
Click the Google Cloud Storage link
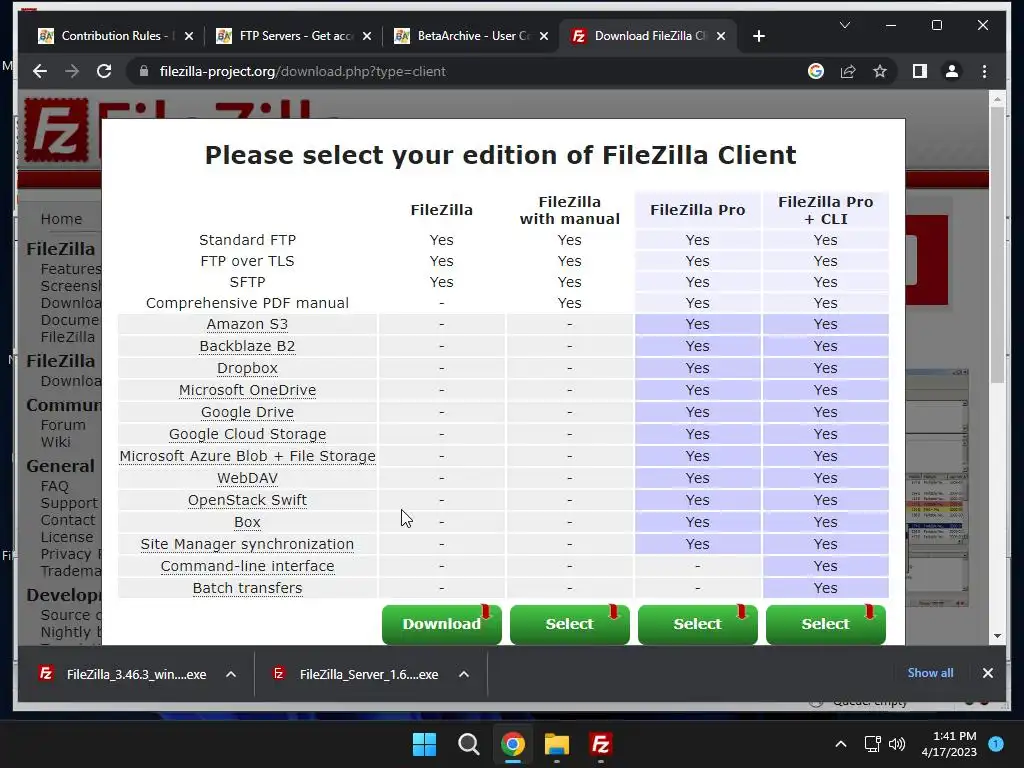[247, 434]
